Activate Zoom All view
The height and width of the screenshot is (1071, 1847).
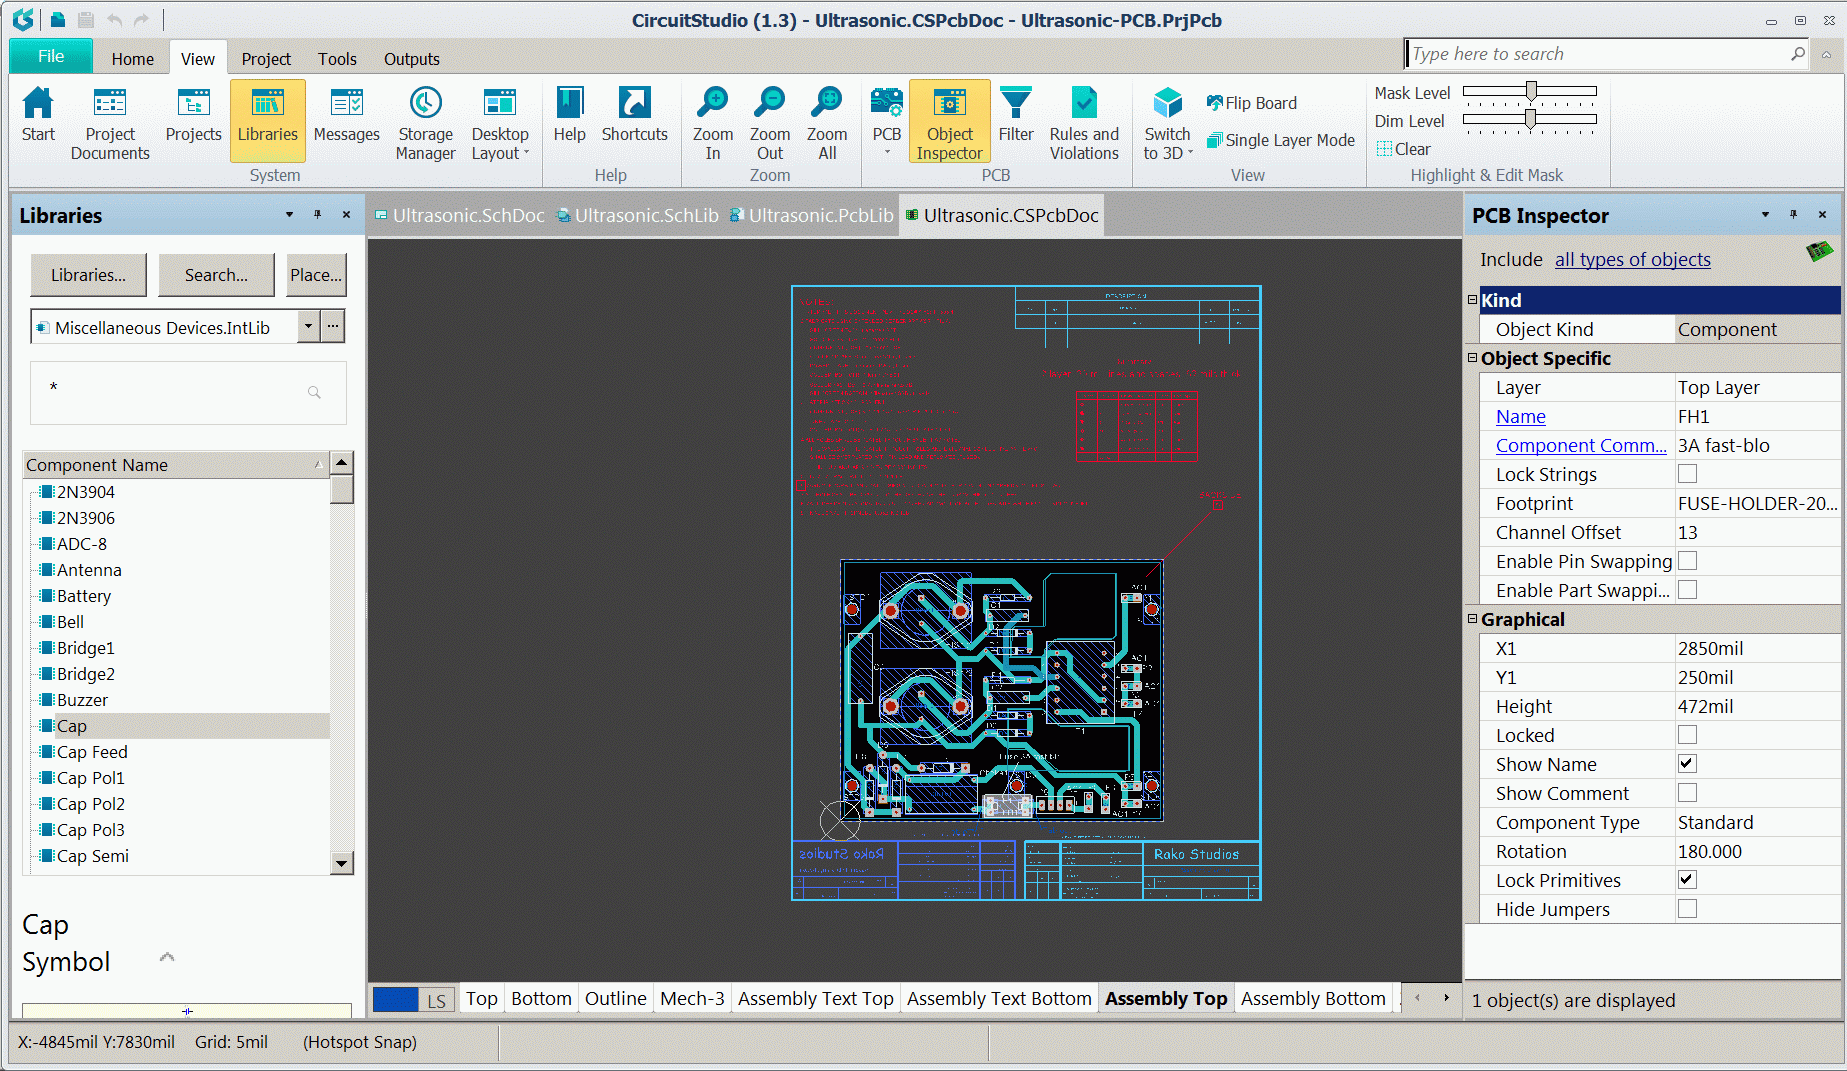[827, 120]
